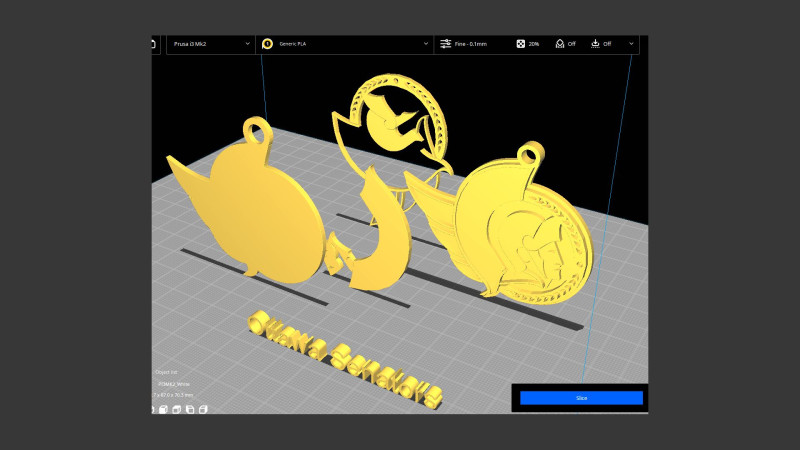This screenshot has height=450, width=800.
Task: Select the right view cube icon
Action: click(x=203, y=408)
